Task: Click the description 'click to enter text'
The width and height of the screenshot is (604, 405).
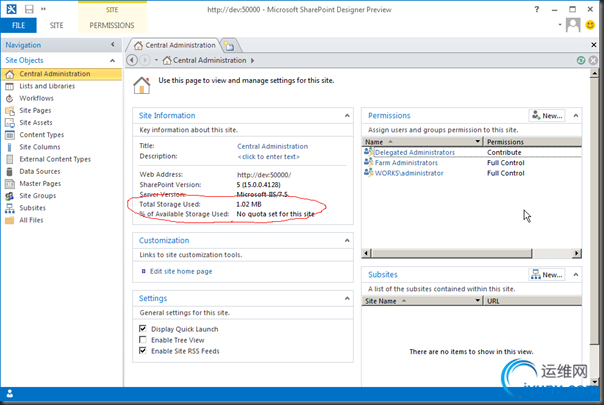Action: pos(268,157)
